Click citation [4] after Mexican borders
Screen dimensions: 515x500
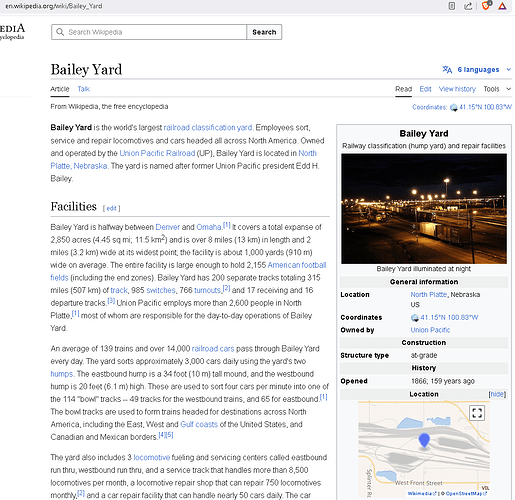(162, 435)
